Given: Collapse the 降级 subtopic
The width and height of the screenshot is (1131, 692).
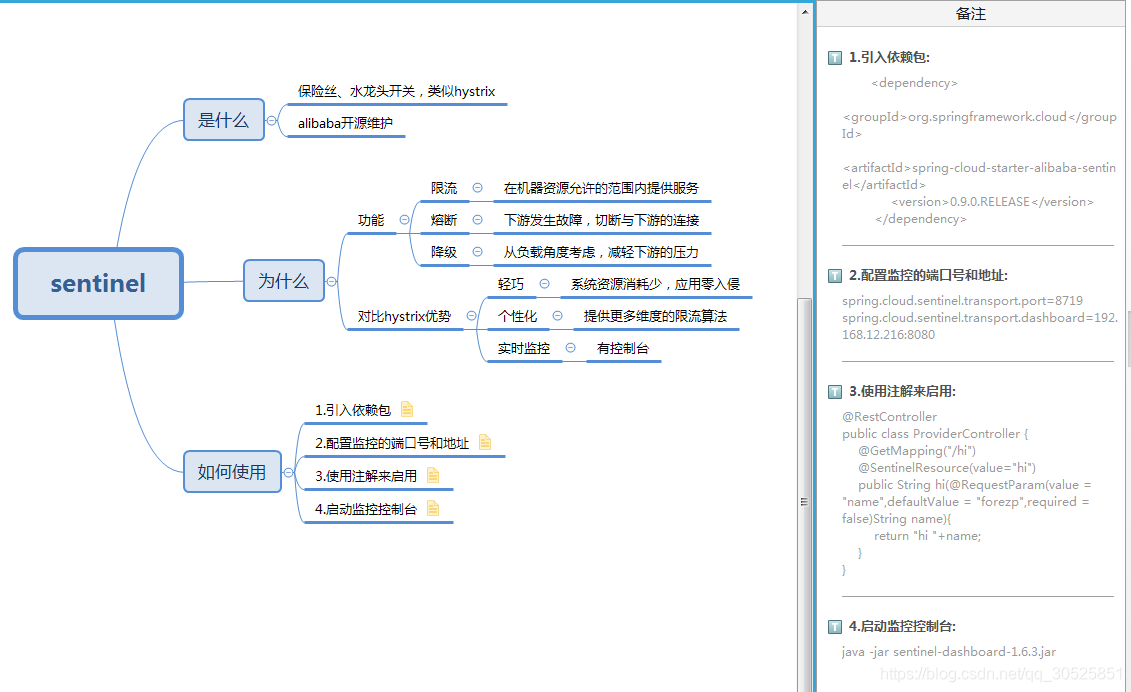Looking at the screenshot, I should pos(478,252).
